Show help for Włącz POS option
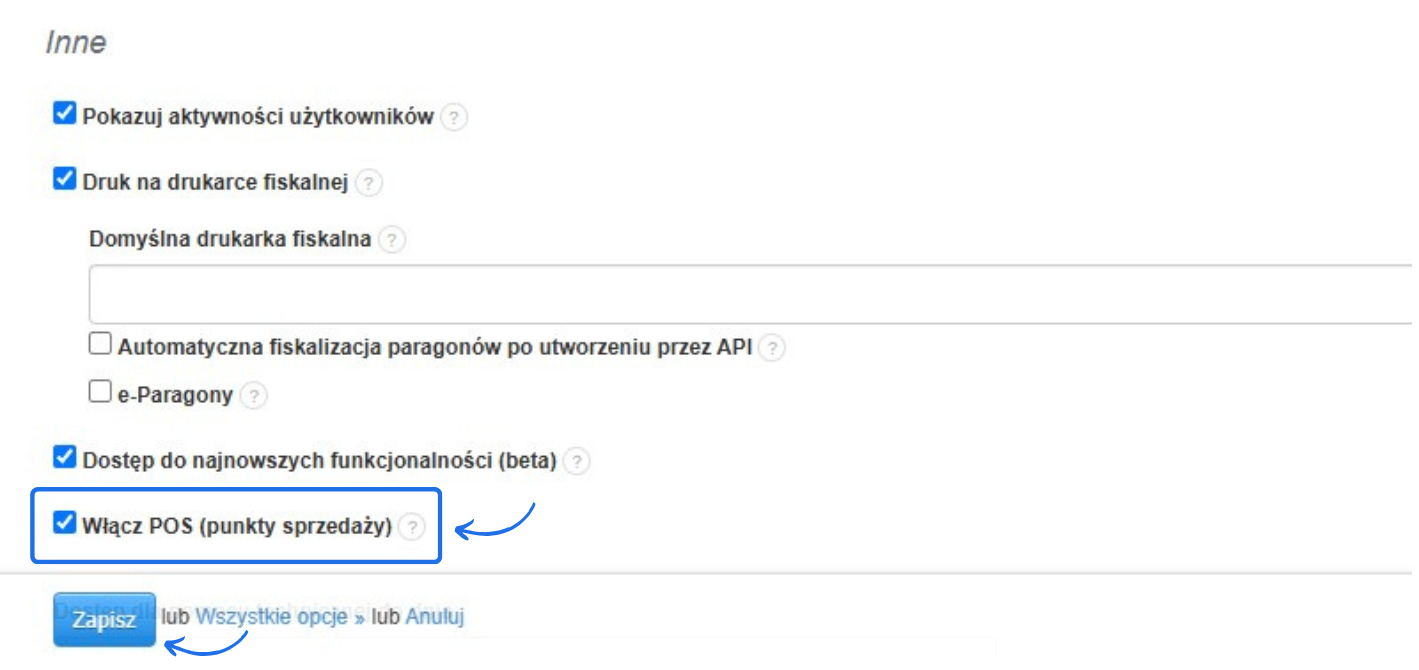The width and height of the screenshot is (1419, 670). click(x=411, y=527)
